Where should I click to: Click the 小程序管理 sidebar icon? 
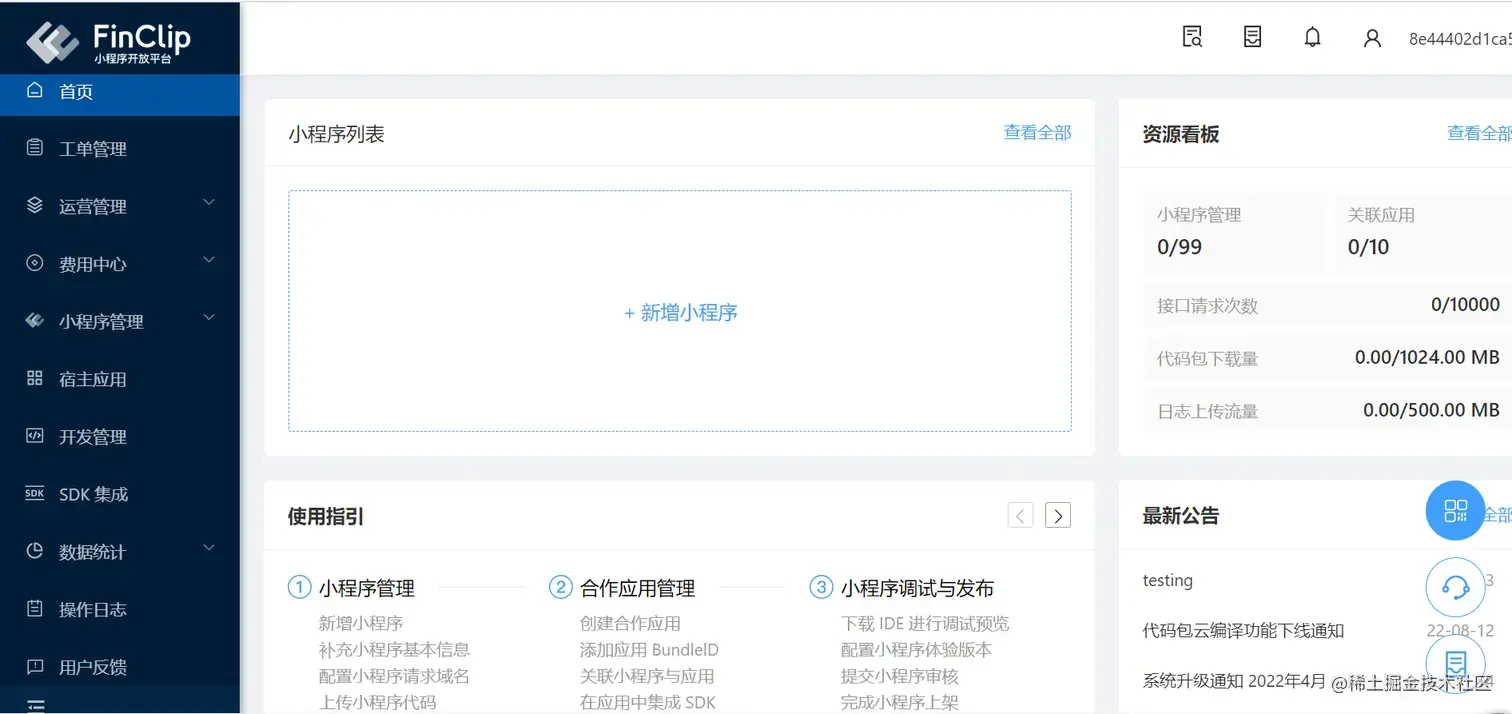coord(35,320)
